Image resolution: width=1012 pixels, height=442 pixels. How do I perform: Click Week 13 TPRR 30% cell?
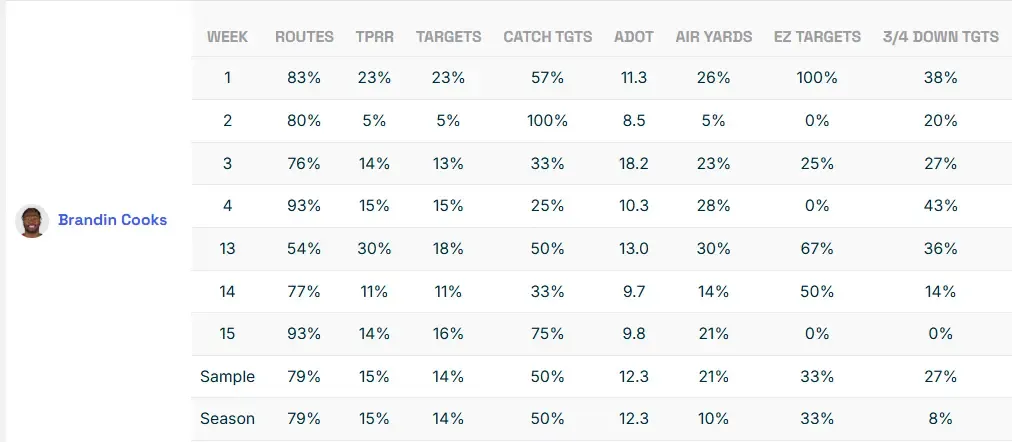coord(374,249)
